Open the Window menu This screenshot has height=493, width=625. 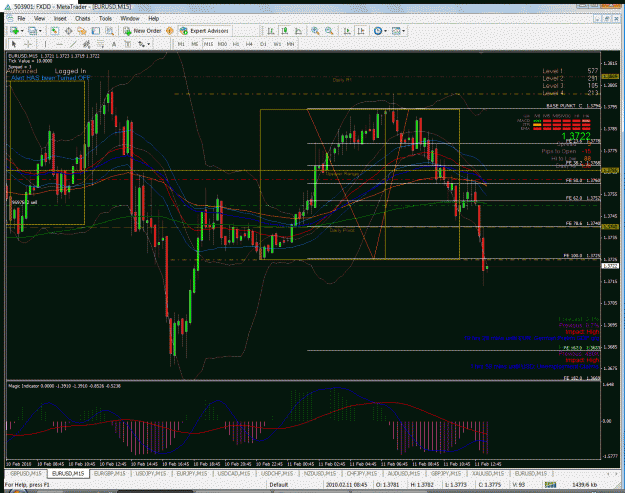click(x=130, y=18)
